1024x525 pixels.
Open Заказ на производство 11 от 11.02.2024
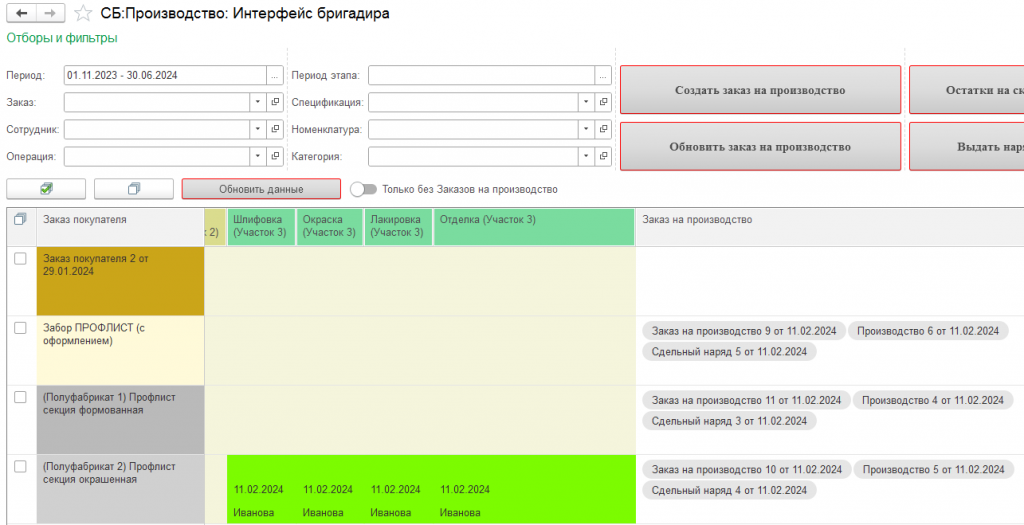pyautogui.click(x=747, y=400)
